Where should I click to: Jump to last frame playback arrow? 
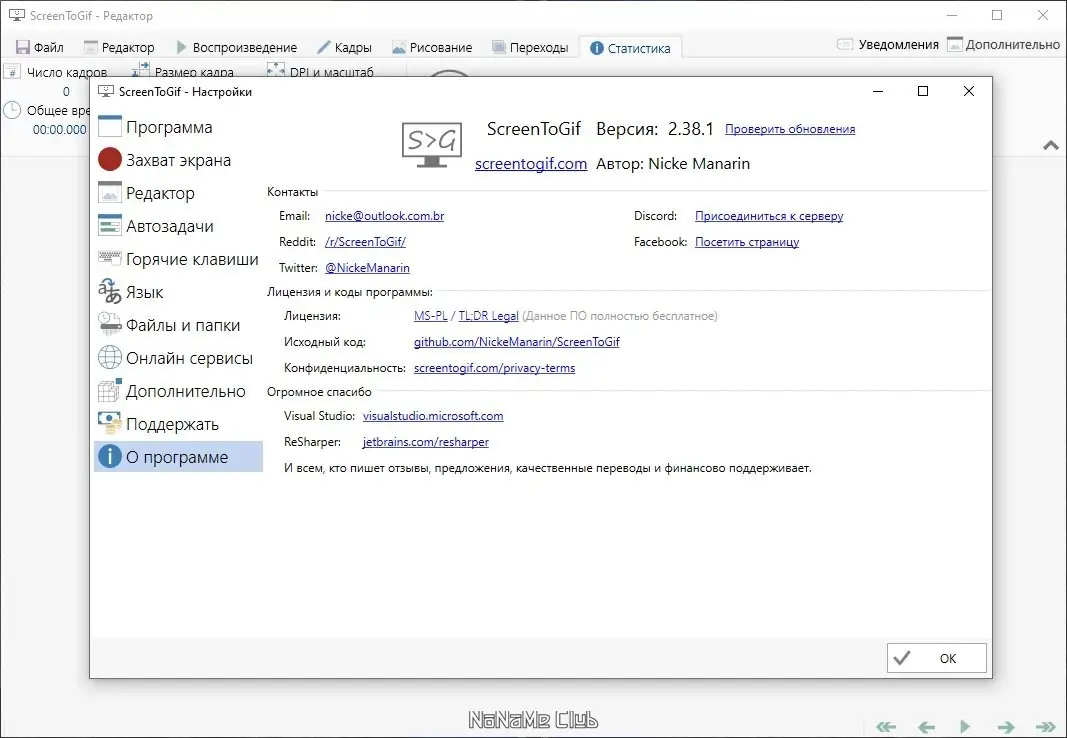[x=1046, y=726]
